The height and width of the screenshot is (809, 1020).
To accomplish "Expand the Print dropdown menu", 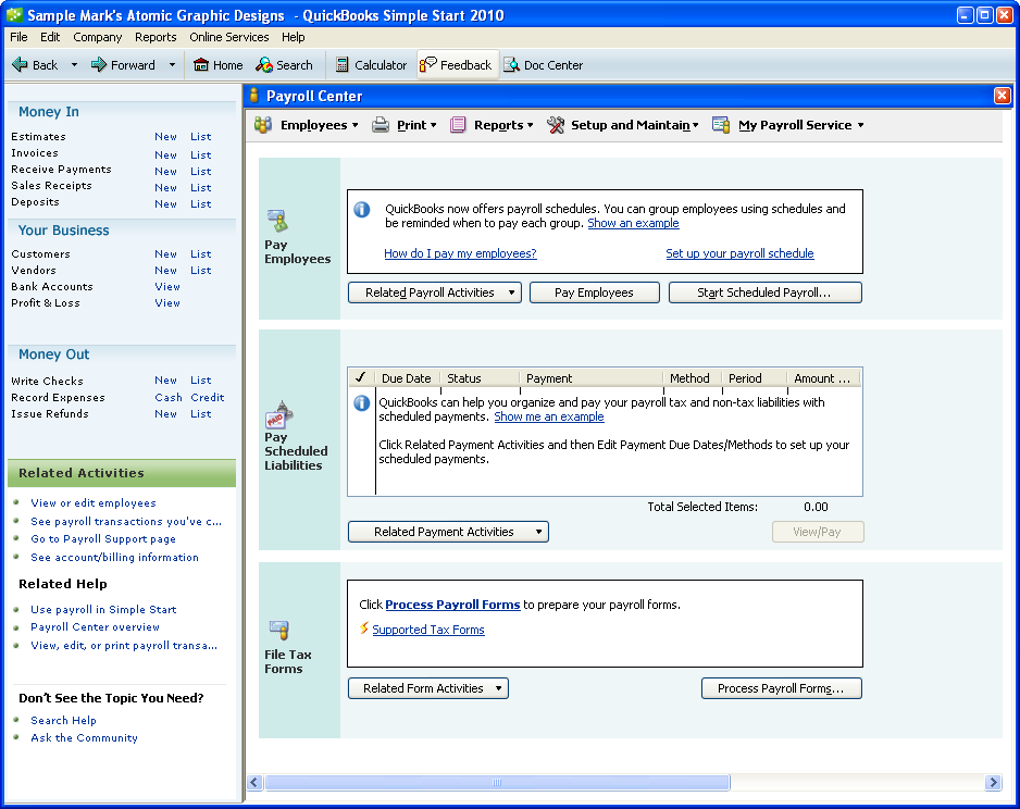I will [x=433, y=125].
